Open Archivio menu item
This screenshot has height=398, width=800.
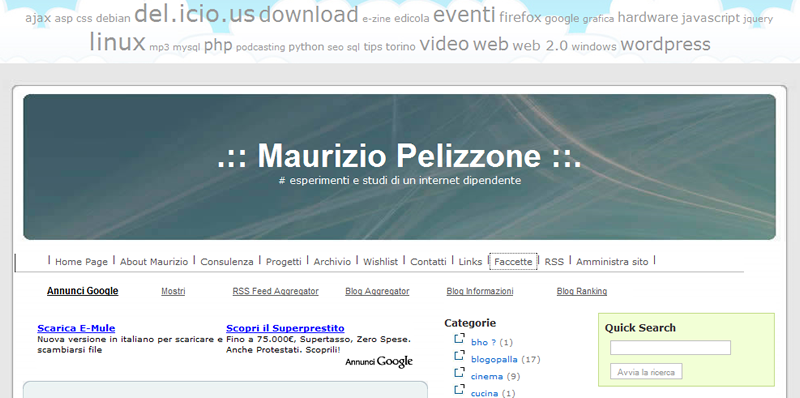[x=332, y=262]
